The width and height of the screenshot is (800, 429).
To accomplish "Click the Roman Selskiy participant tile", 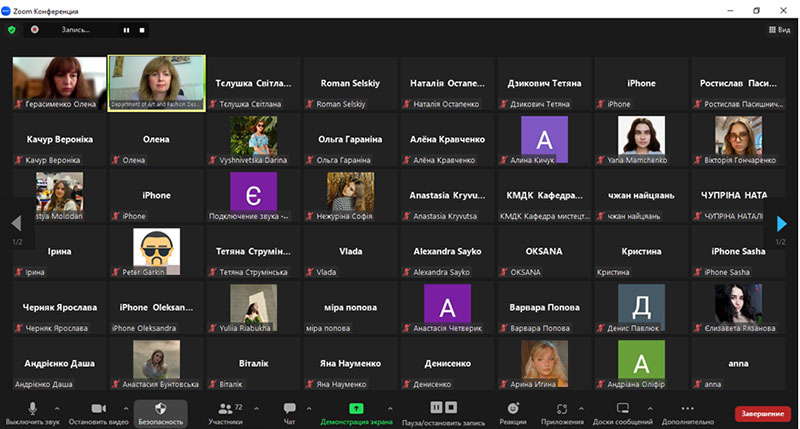I will 351,83.
